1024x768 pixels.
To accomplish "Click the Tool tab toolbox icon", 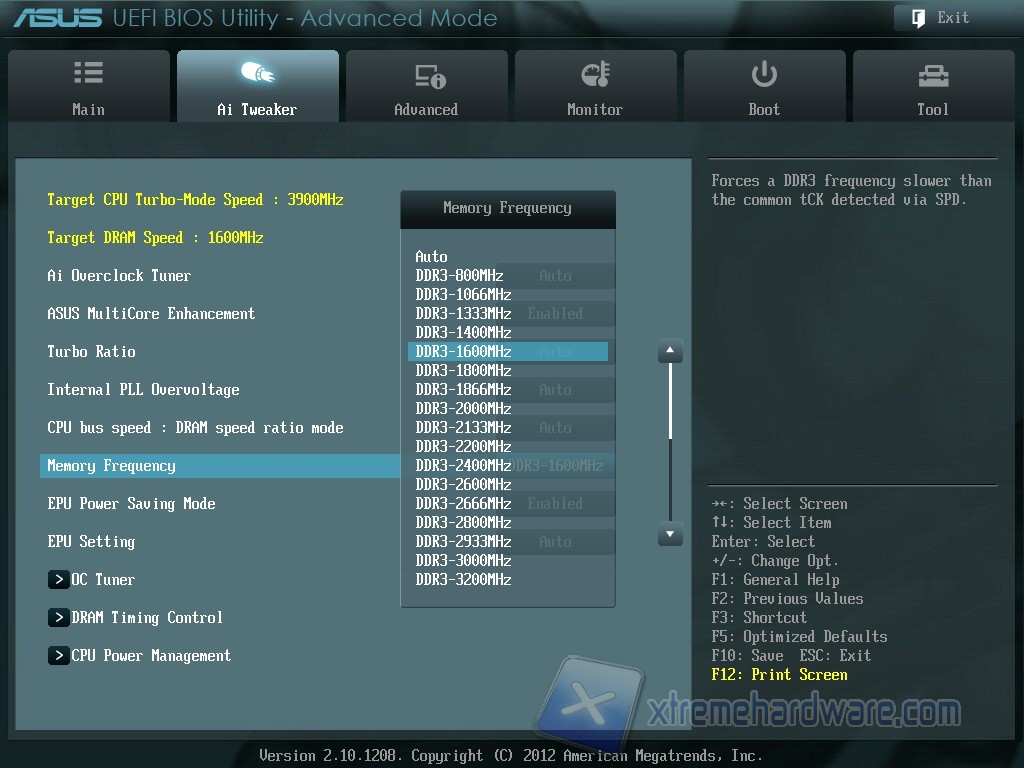I will click(x=932, y=75).
